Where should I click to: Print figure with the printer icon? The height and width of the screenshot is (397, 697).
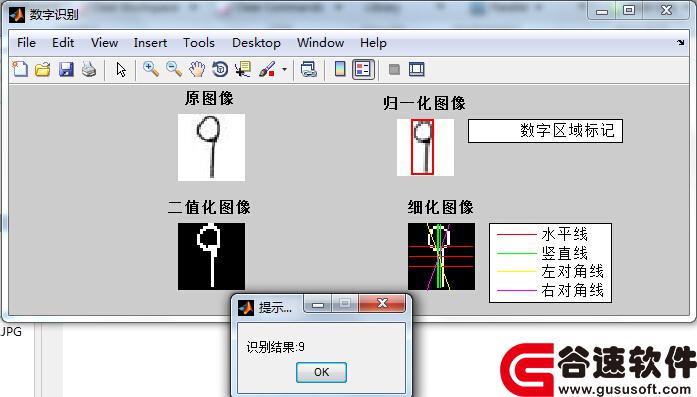(89, 69)
